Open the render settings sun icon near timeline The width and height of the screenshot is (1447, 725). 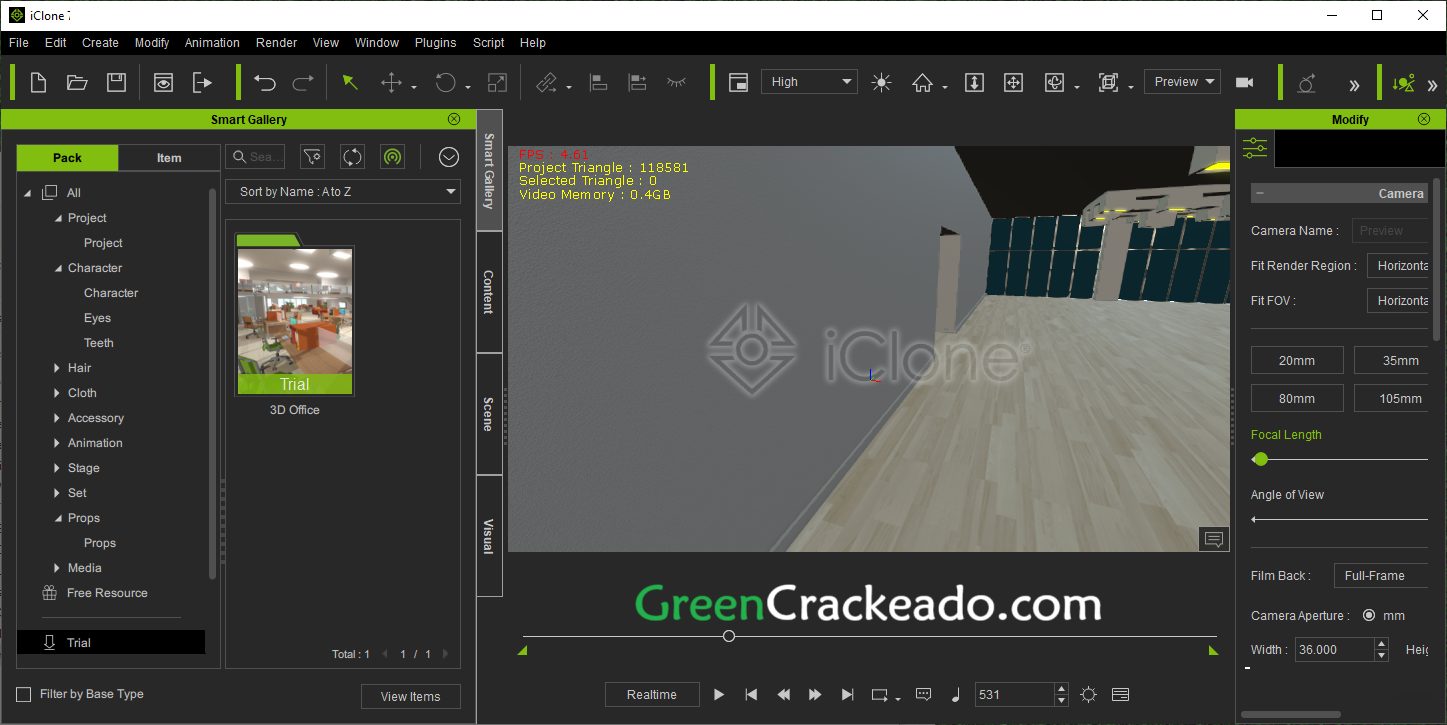(1088, 694)
